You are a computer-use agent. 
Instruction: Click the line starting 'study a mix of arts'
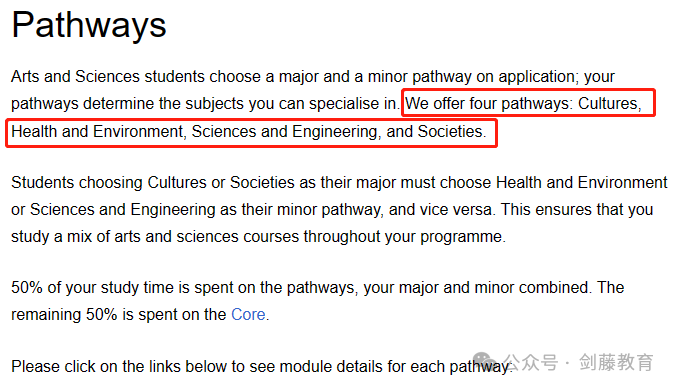pos(258,237)
